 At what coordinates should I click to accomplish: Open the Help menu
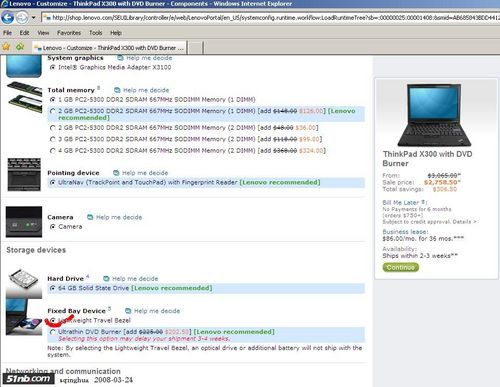click(116, 33)
